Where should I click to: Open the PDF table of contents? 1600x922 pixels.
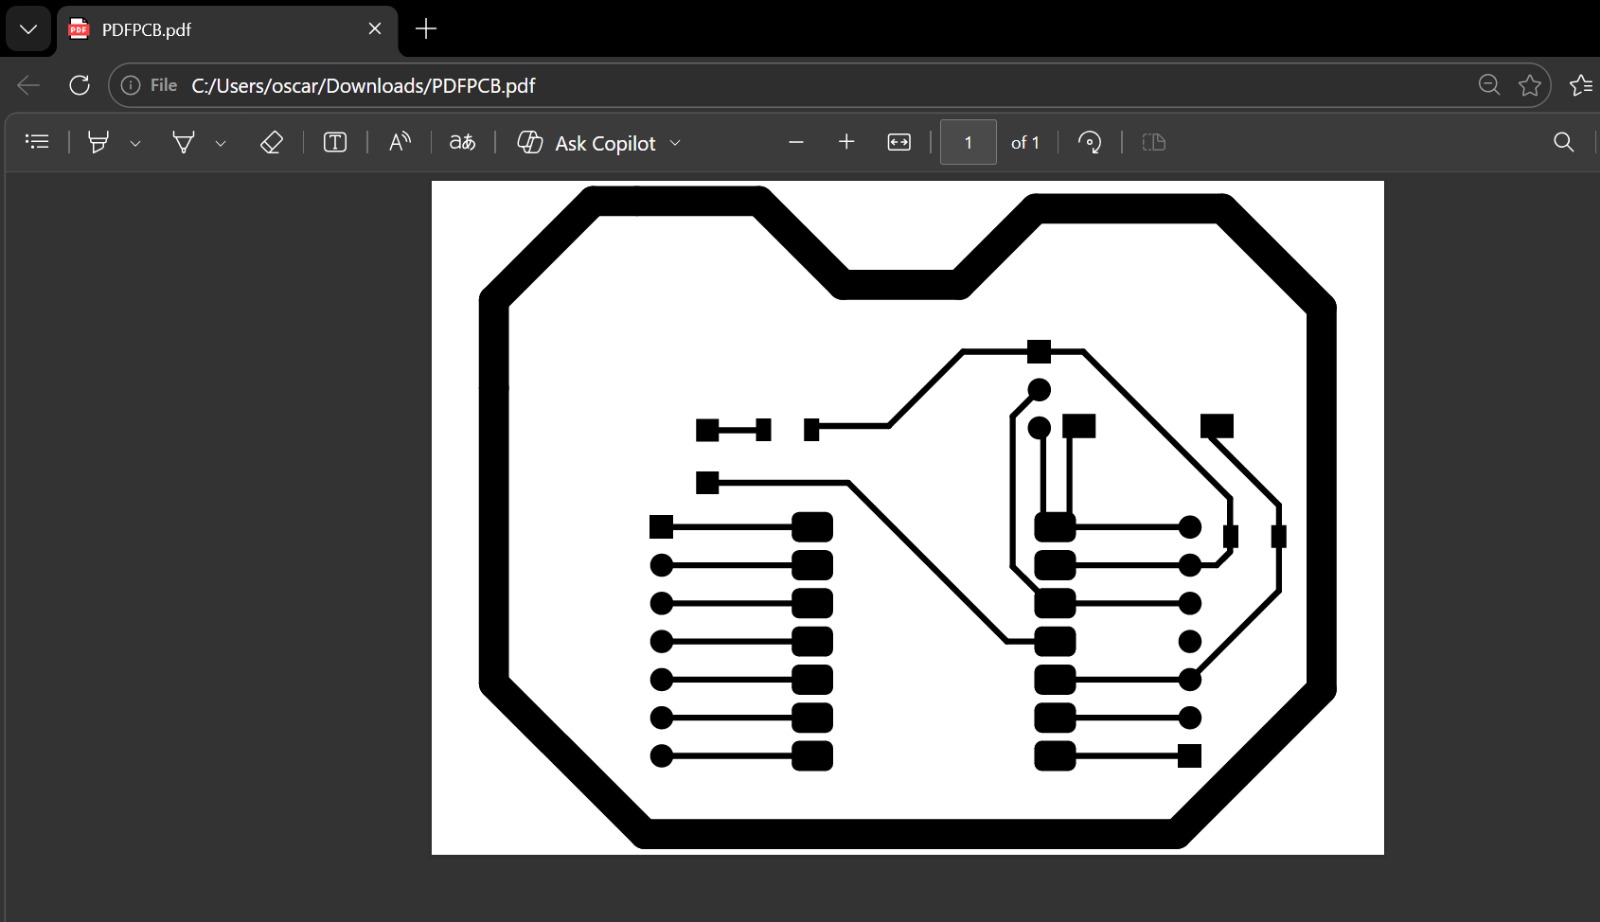coord(37,142)
